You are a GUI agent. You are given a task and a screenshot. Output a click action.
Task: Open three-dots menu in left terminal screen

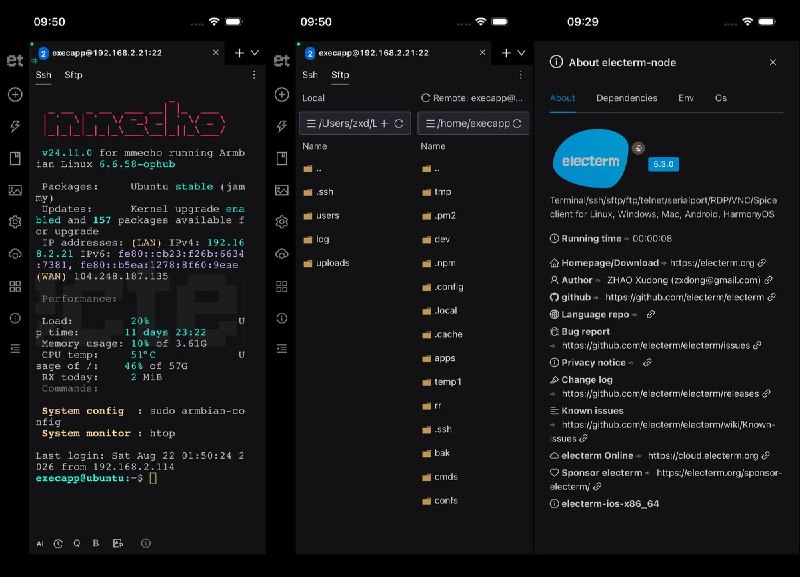tap(254, 75)
